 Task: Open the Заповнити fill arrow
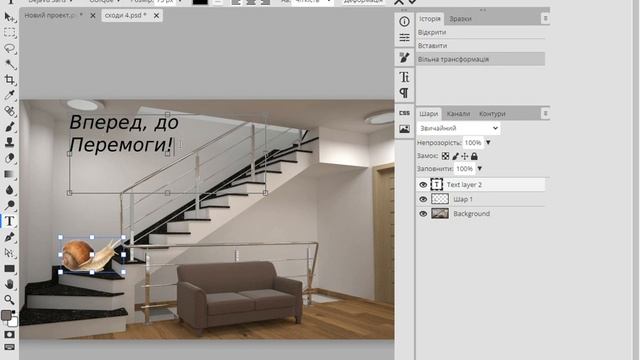(x=480, y=169)
